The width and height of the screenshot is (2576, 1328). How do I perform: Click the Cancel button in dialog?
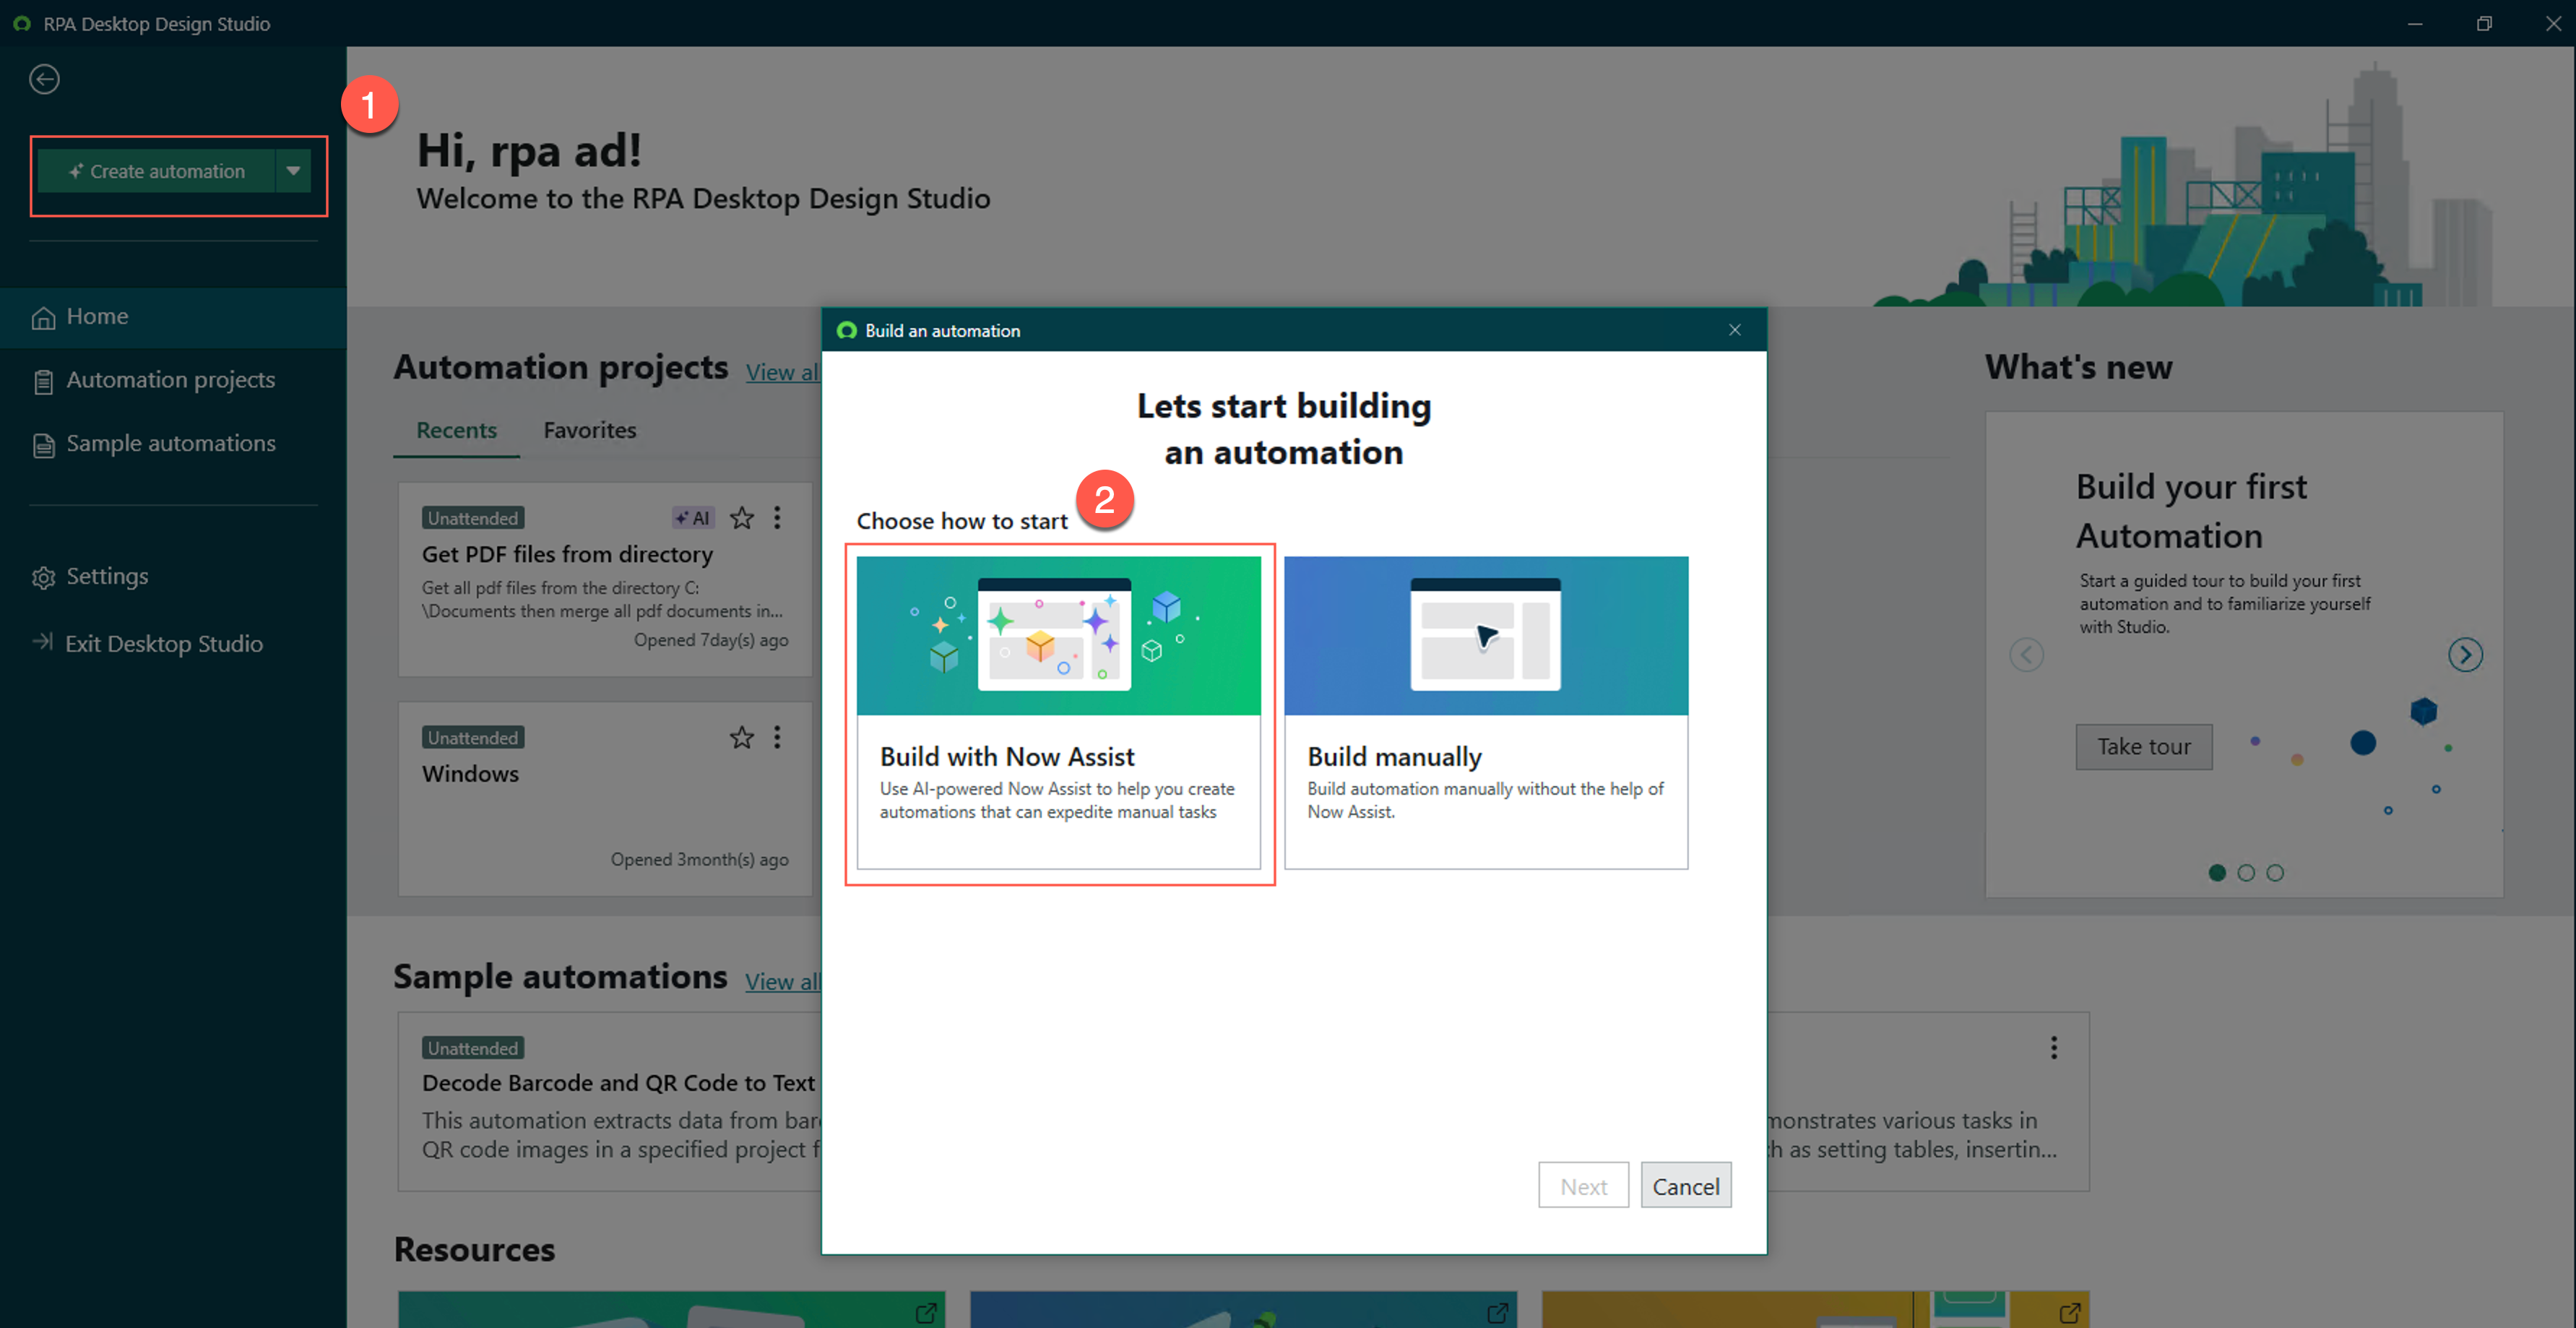1686,1186
